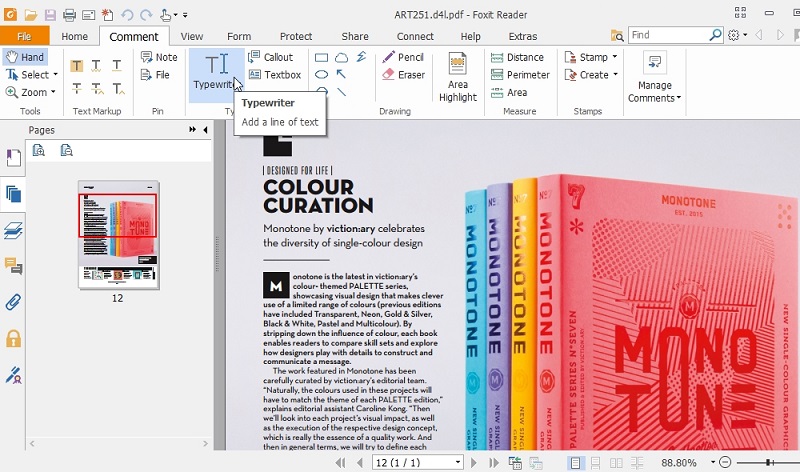
Task: Open the Security lock panel
Action: [x=13, y=338]
